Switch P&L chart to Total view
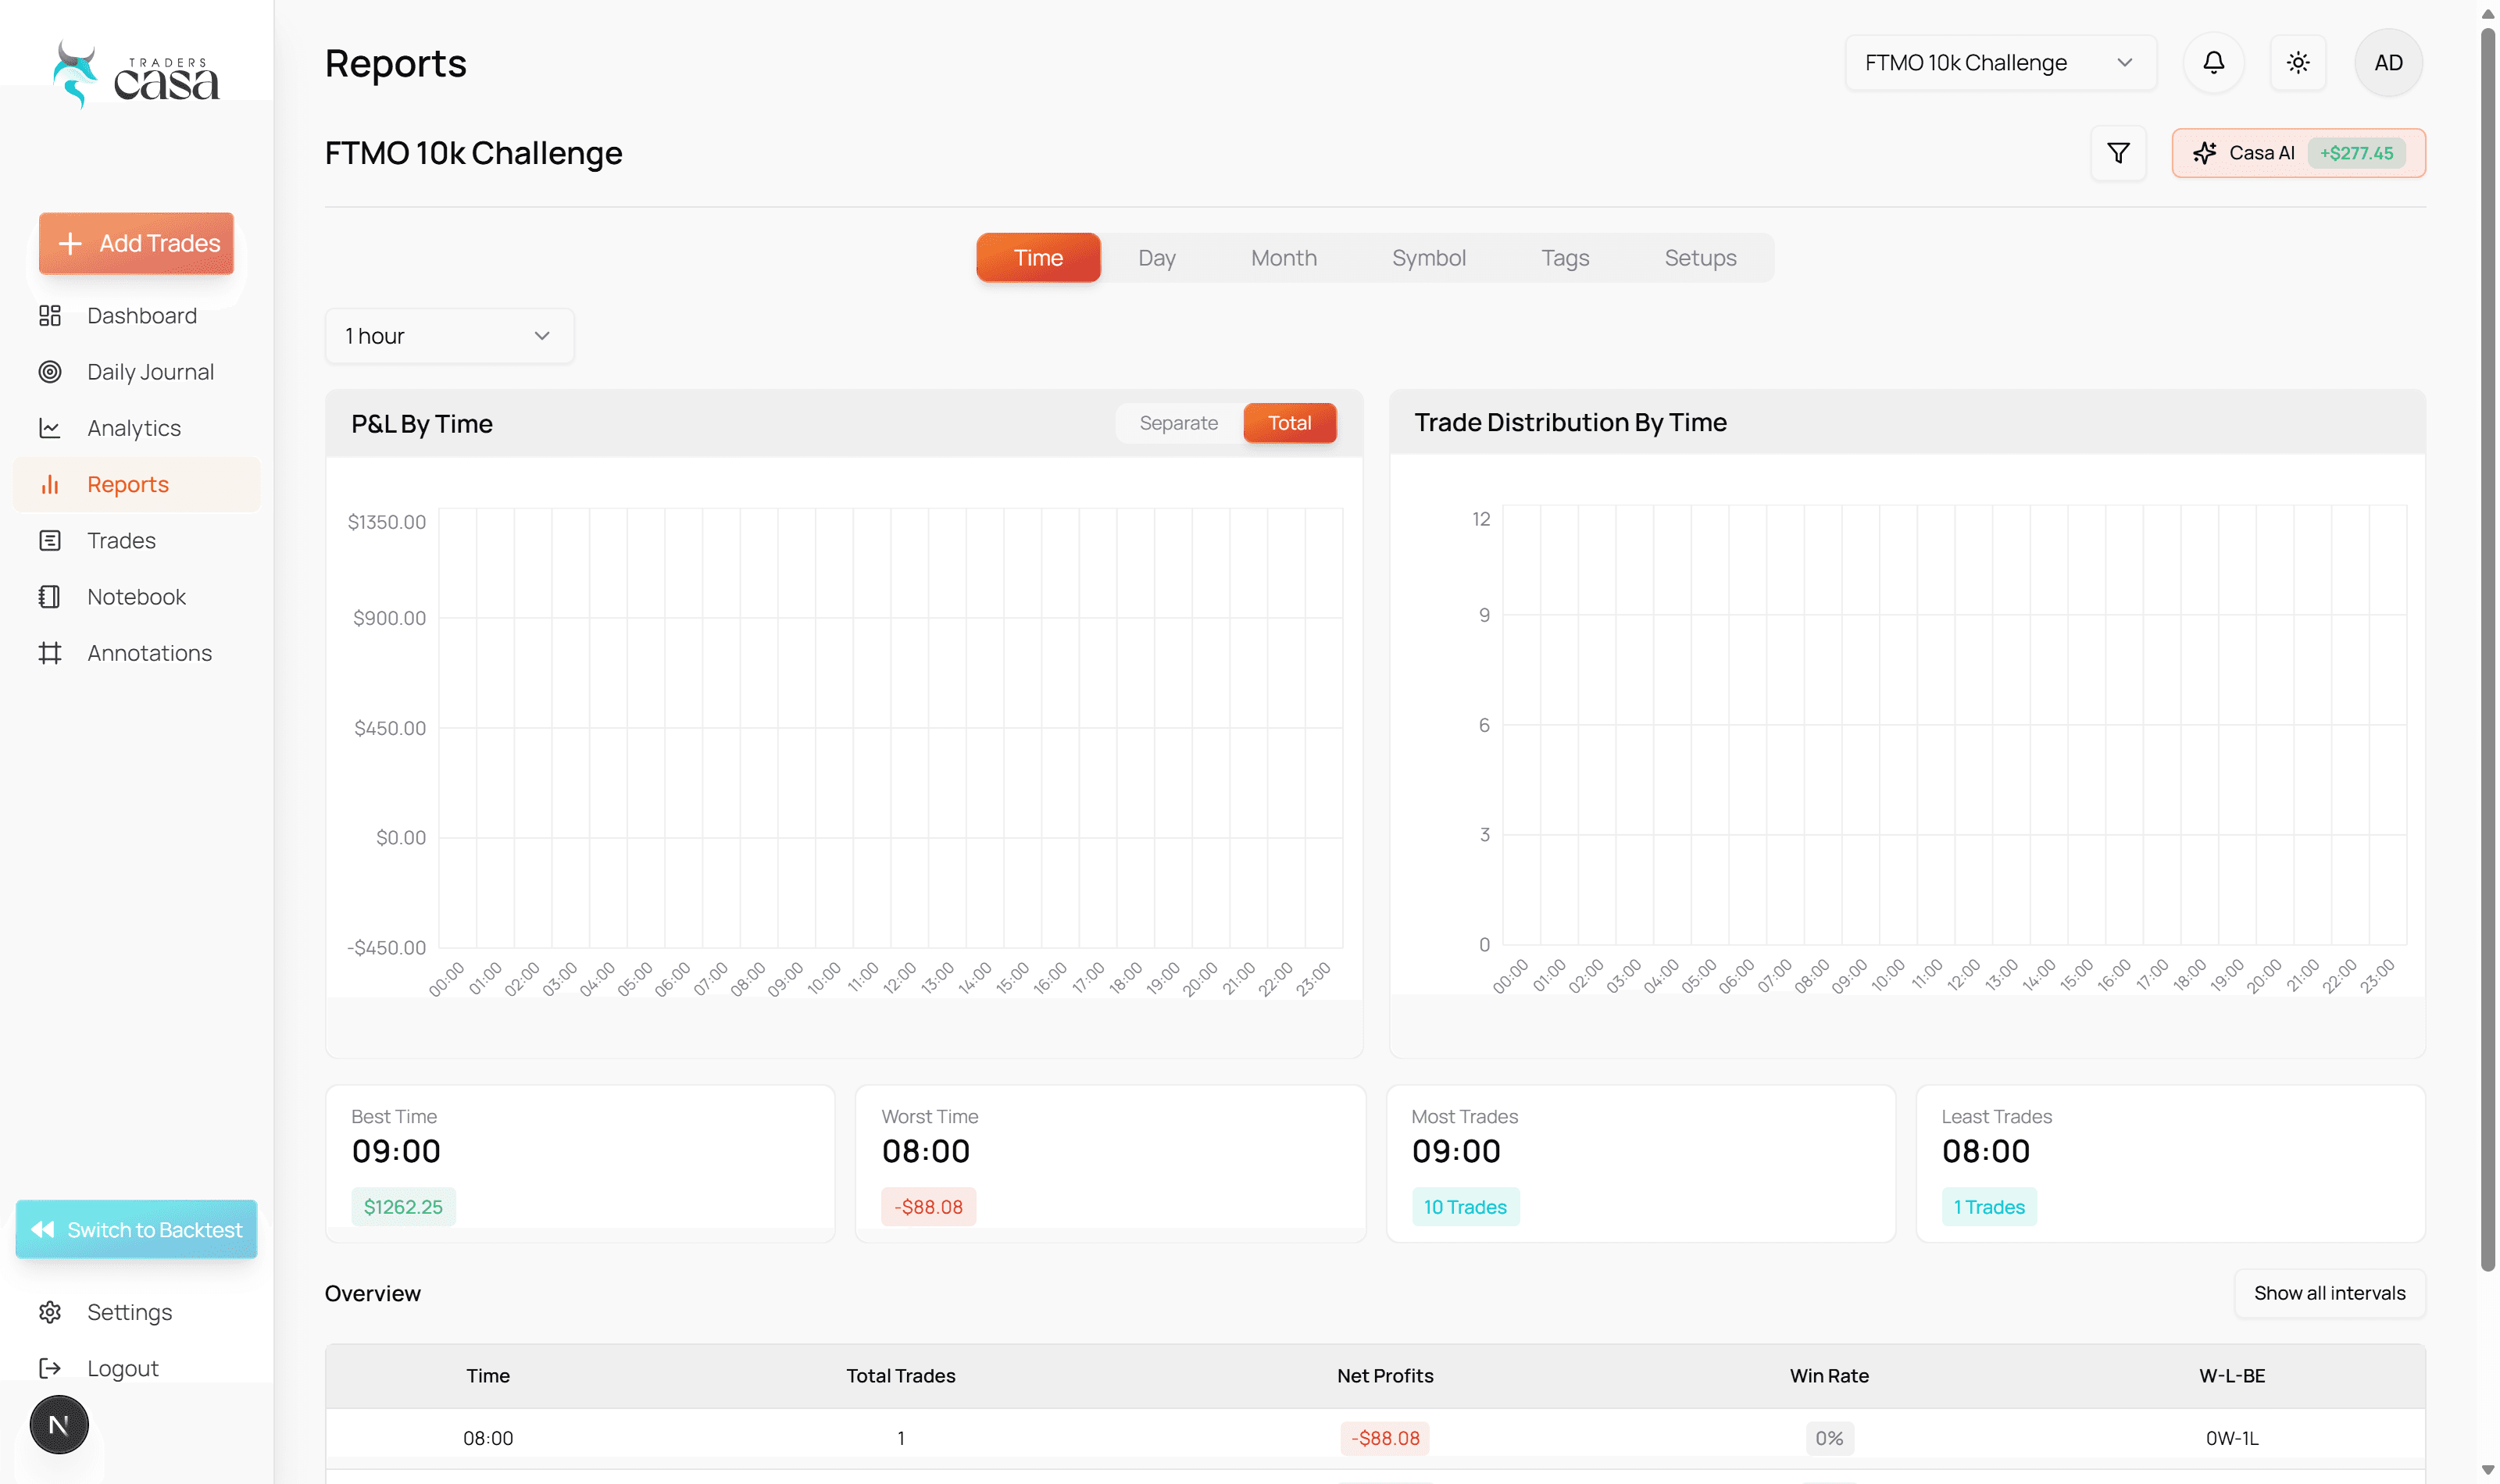Screen dimensions: 2500x1484 tap(1289, 423)
